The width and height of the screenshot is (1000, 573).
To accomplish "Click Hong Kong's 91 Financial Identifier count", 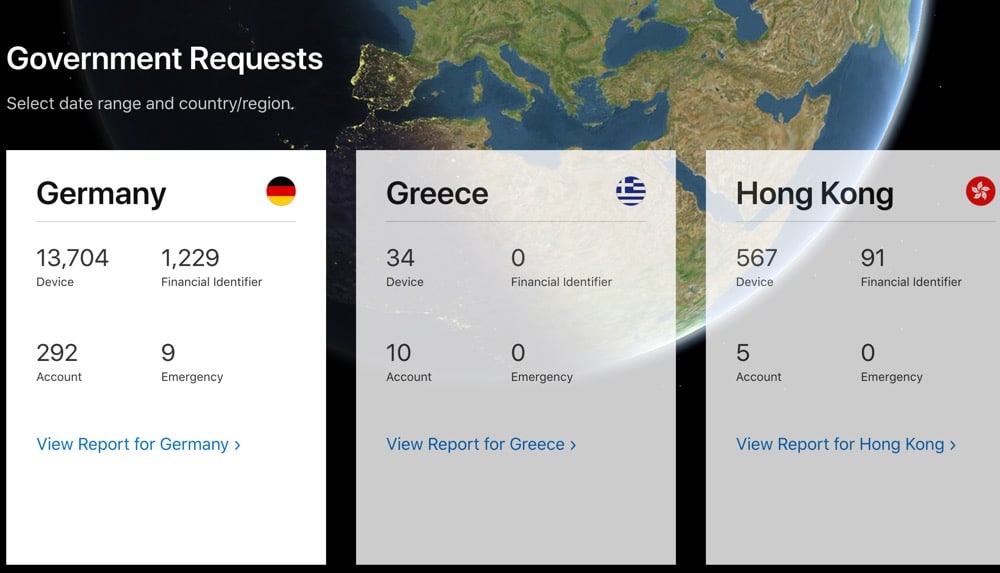I will [872, 258].
